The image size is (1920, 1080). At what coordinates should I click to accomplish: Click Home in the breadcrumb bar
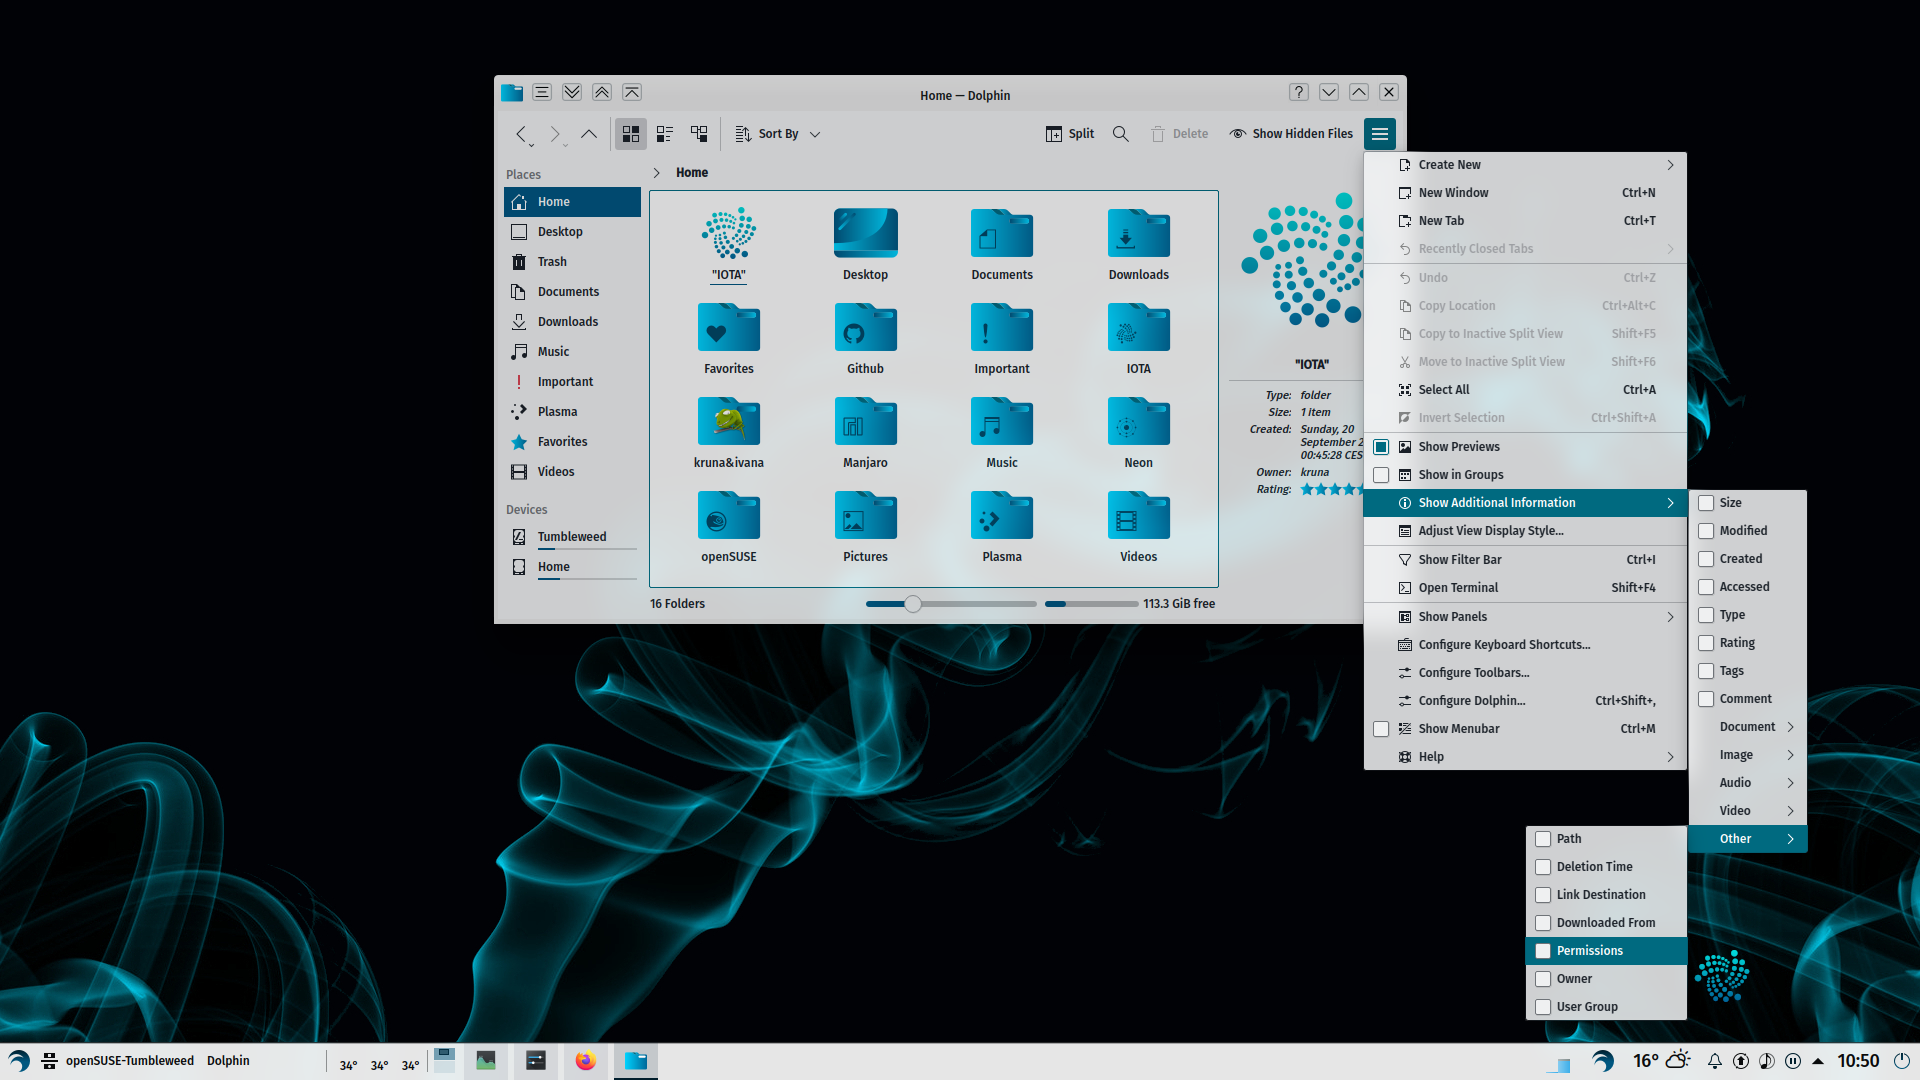coord(692,173)
